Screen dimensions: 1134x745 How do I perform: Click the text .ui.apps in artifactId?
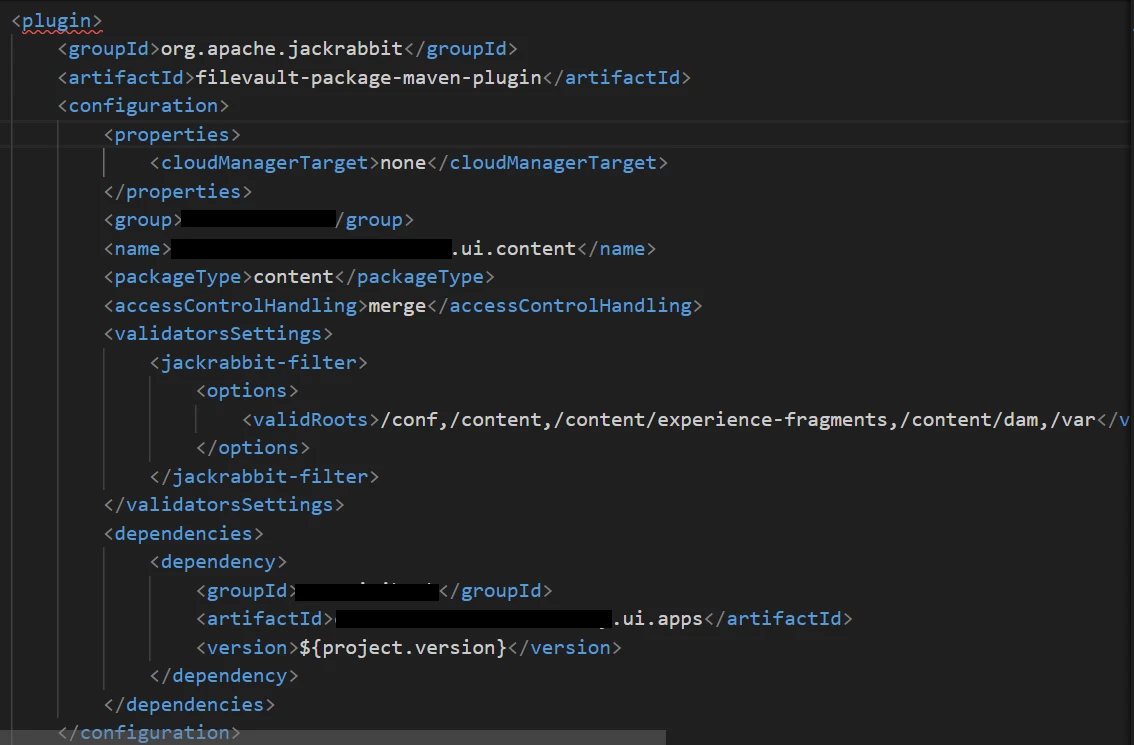pyautogui.click(x=657, y=619)
